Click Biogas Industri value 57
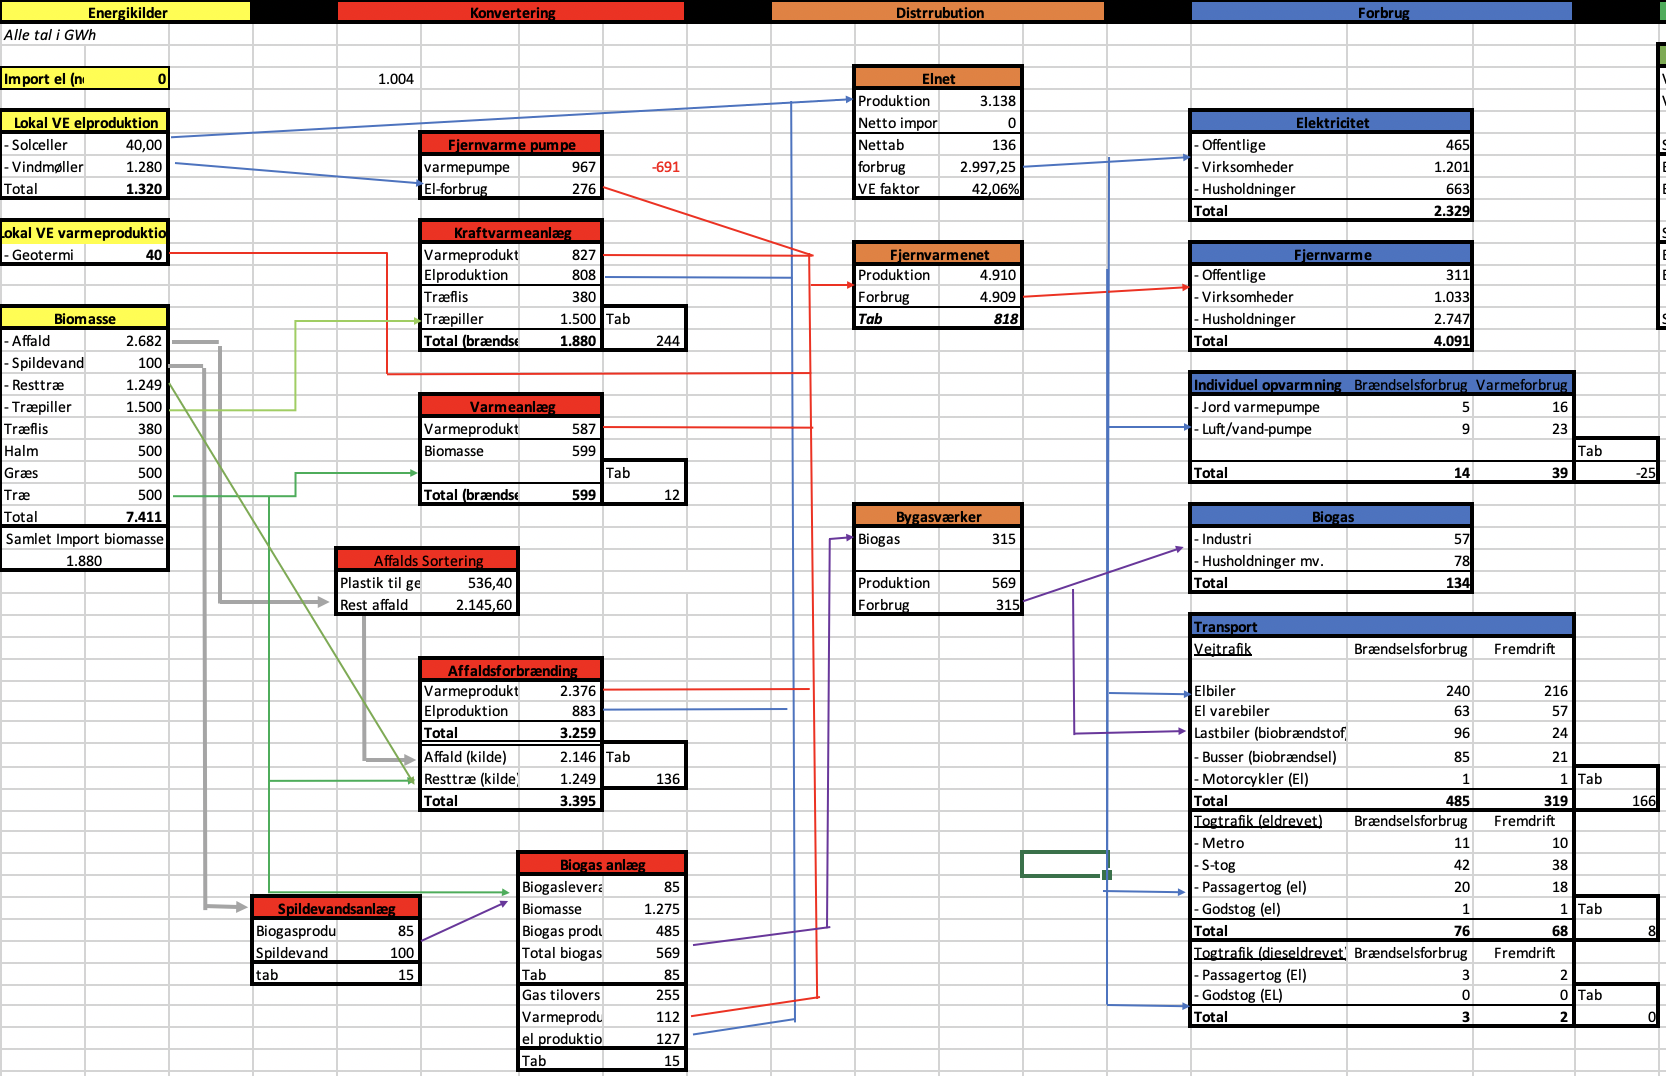 [x=1461, y=539]
